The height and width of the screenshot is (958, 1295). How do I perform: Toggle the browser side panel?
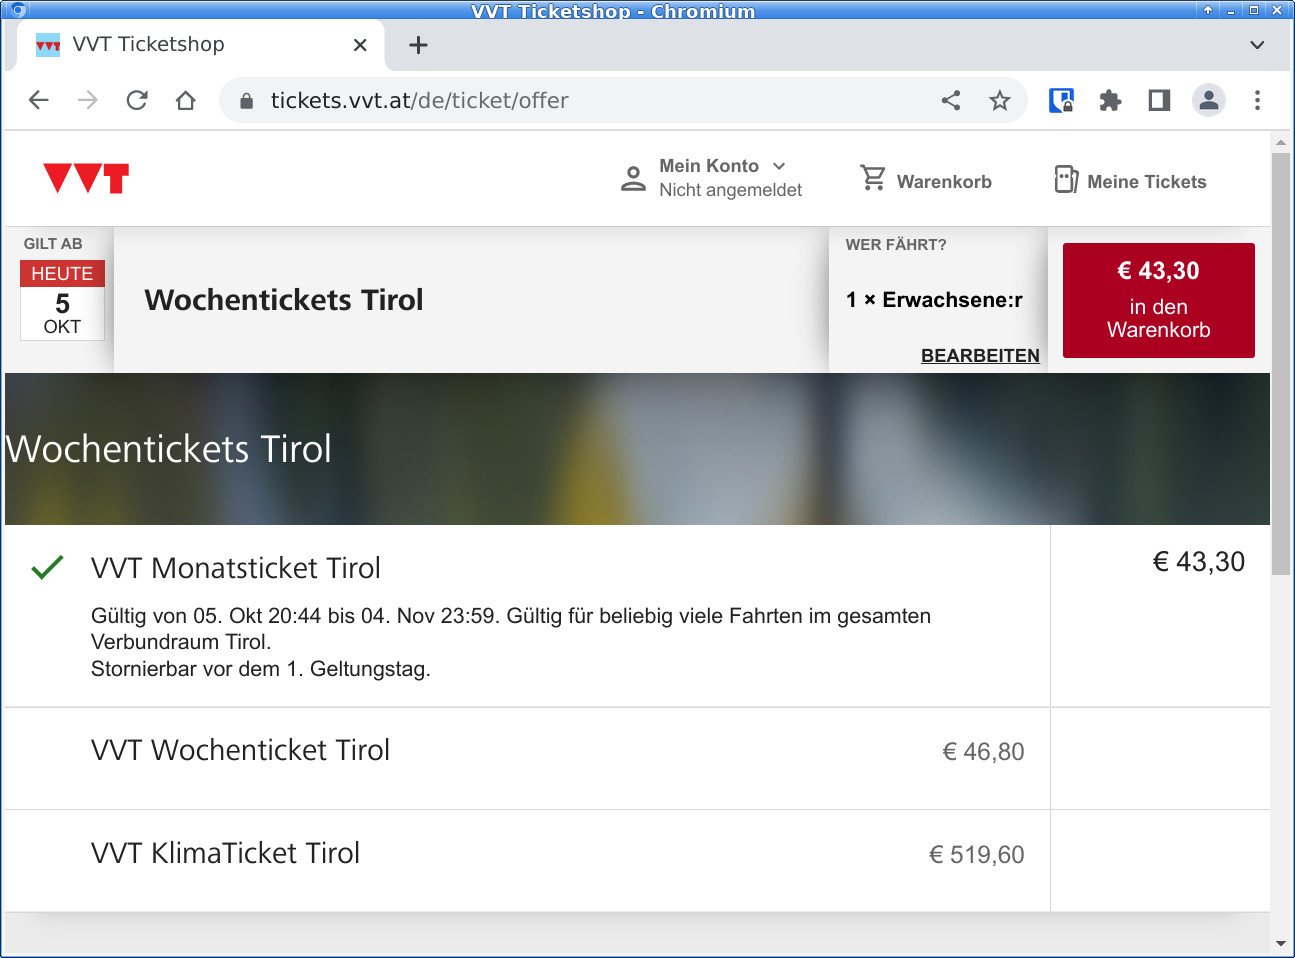[x=1159, y=100]
